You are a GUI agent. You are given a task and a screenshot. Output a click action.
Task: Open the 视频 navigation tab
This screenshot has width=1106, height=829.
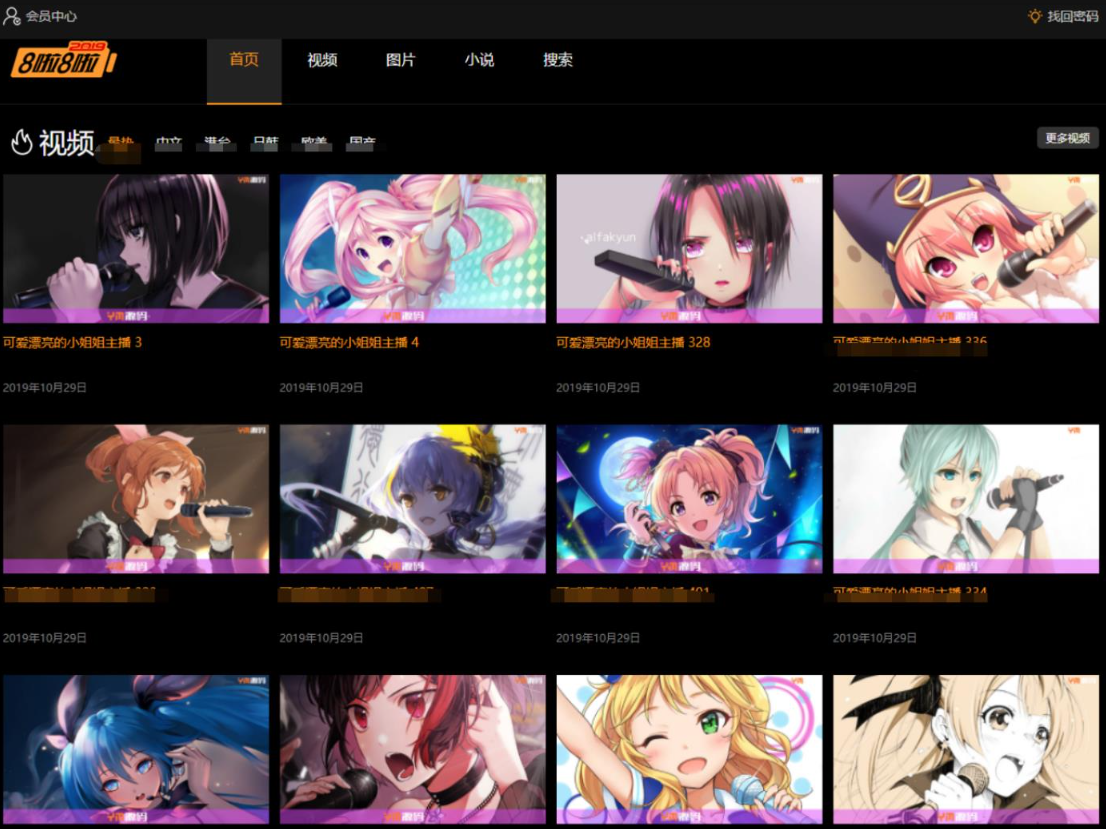(x=322, y=60)
